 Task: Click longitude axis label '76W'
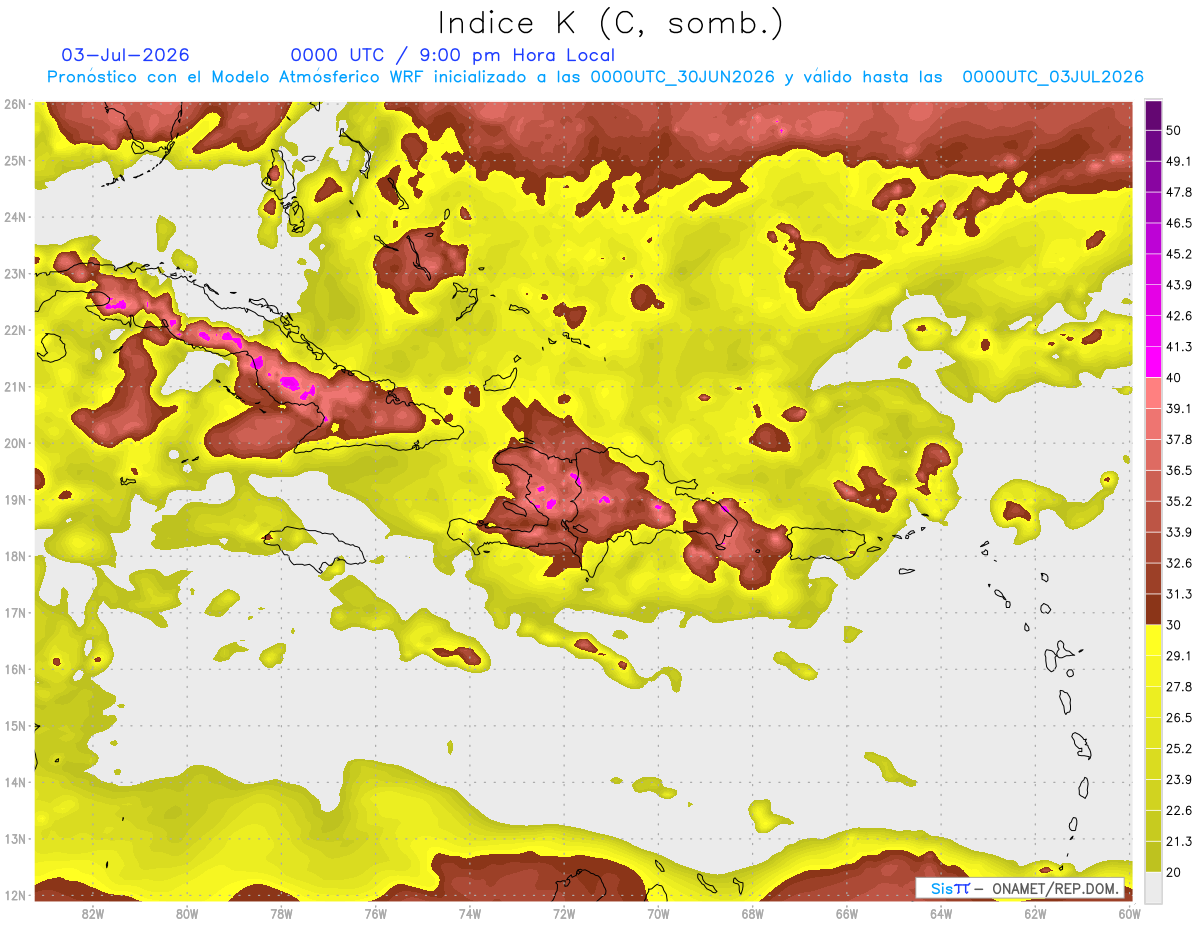click(x=376, y=914)
